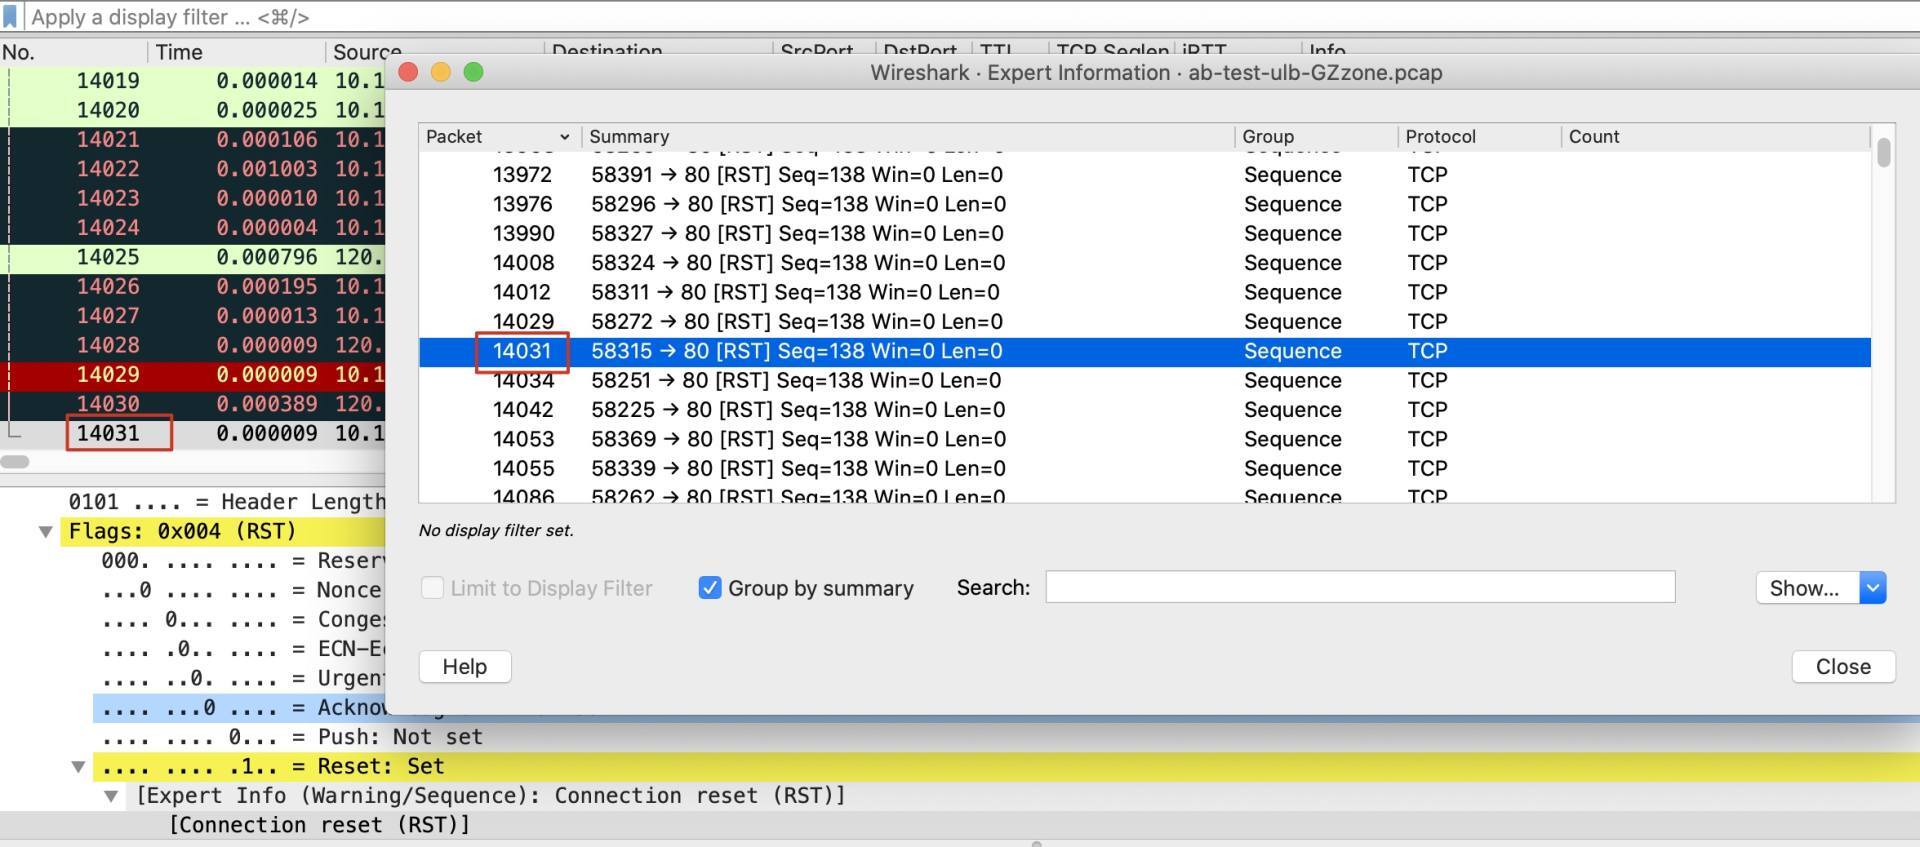Select expert row for packet 14042
The height and width of the screenshot is (847, 1920).
coord(1144,410)
